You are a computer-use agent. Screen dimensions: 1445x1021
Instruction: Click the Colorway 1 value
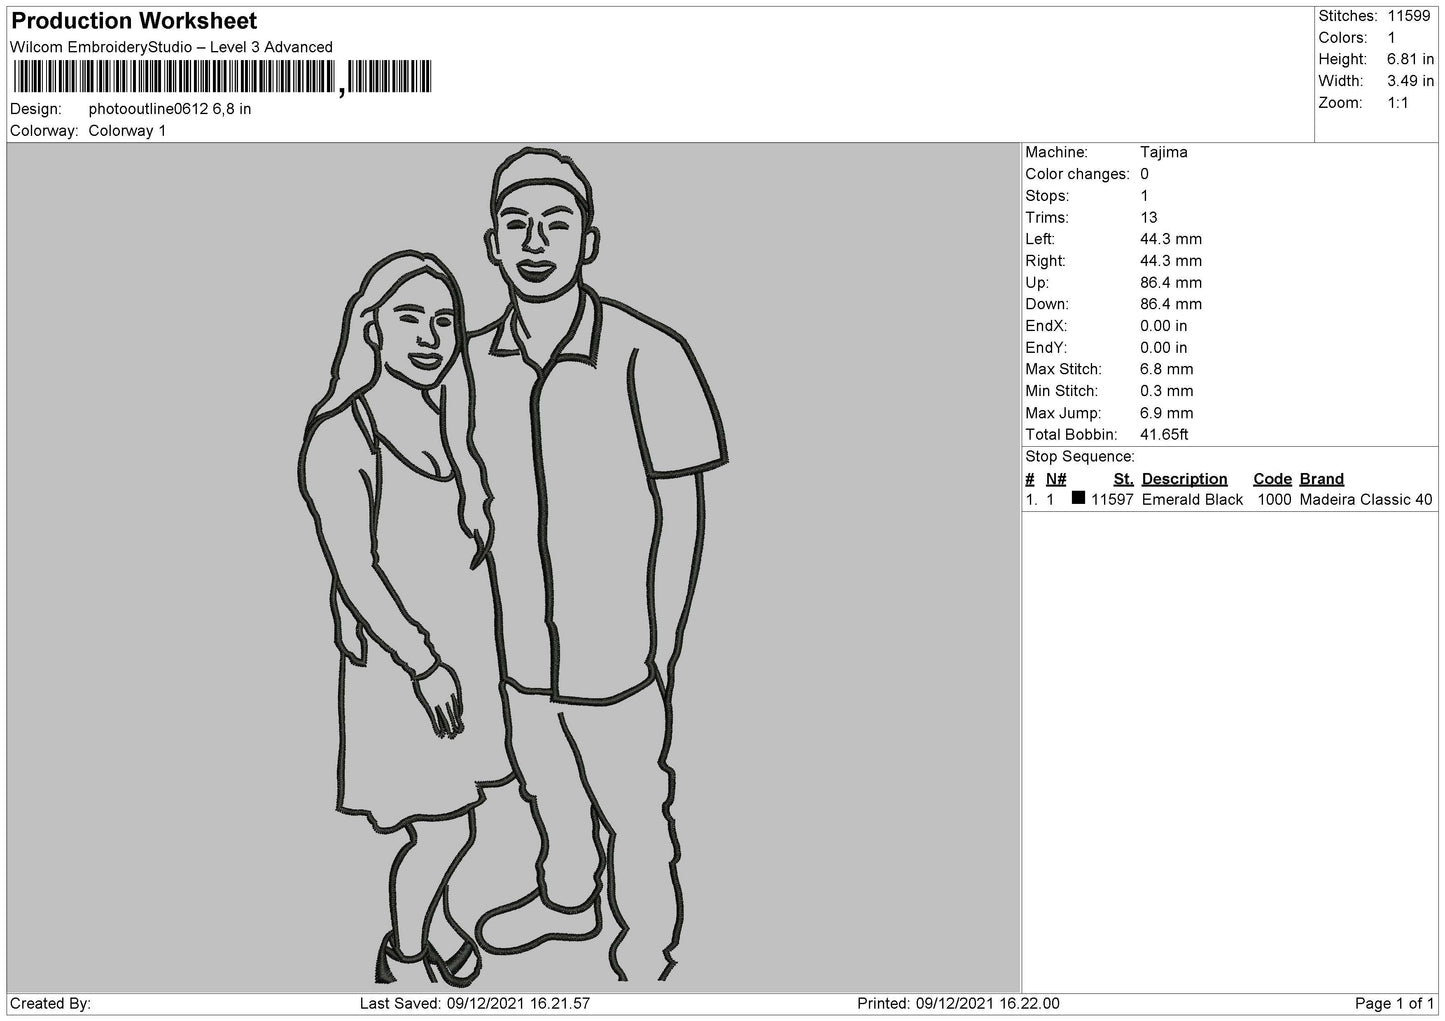tap(128, 131)
